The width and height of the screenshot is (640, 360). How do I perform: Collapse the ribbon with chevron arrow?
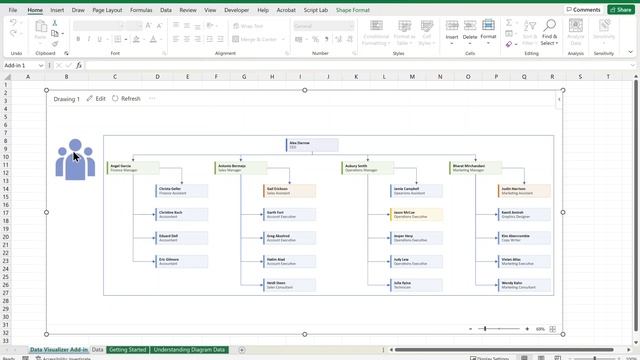tap(630, 52)
